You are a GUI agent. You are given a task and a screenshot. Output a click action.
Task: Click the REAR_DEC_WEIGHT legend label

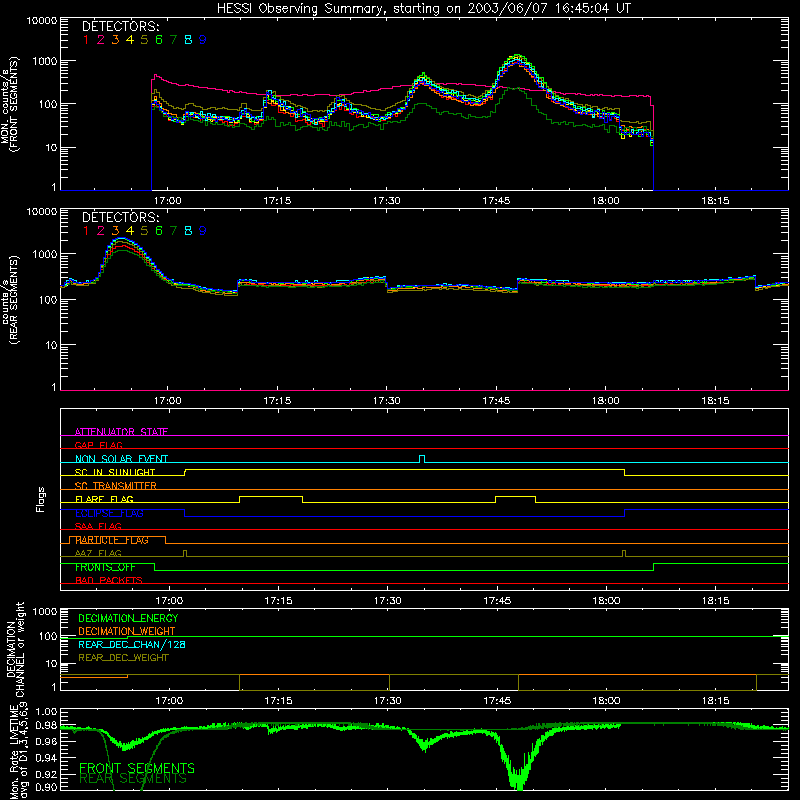click(x=123, y=658)
